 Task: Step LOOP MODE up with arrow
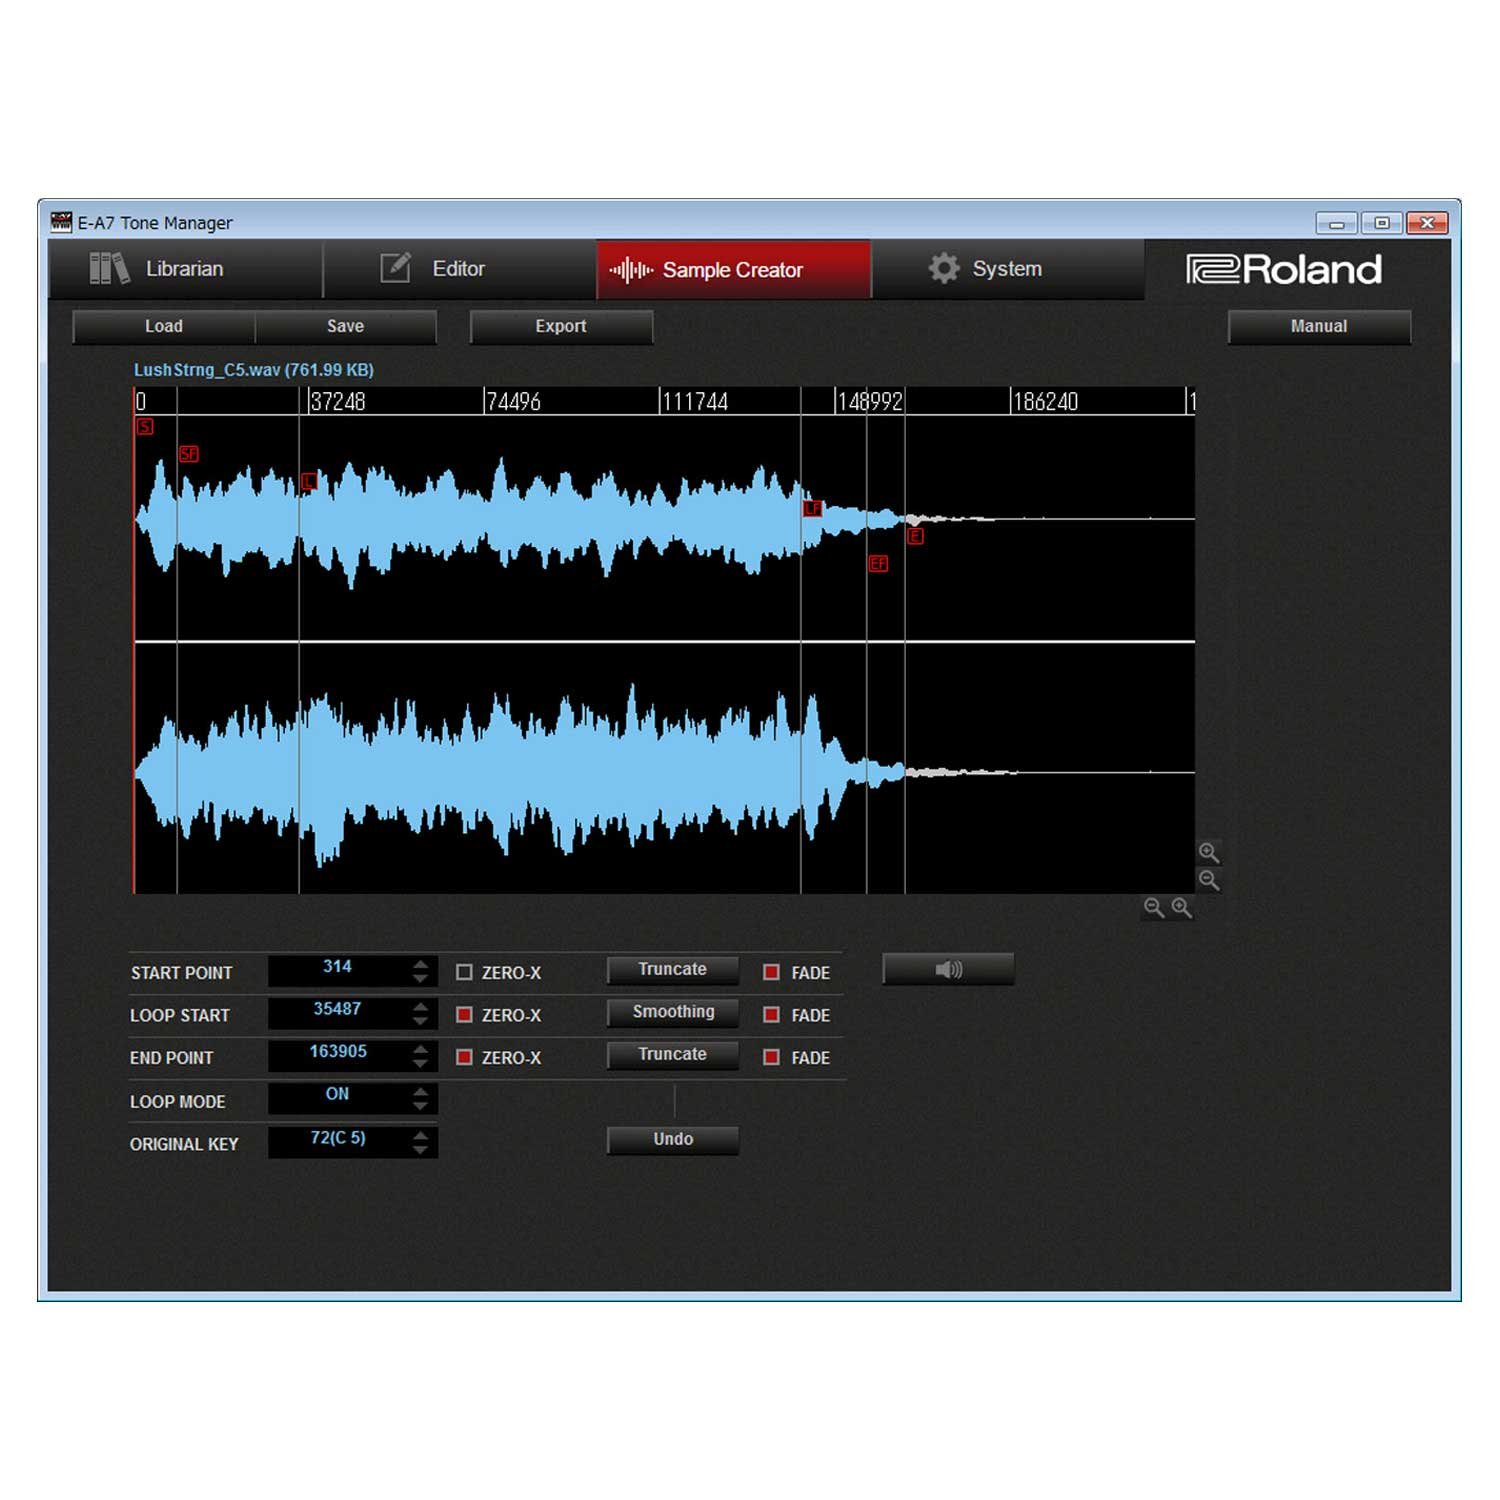[x=421, y=1091]
